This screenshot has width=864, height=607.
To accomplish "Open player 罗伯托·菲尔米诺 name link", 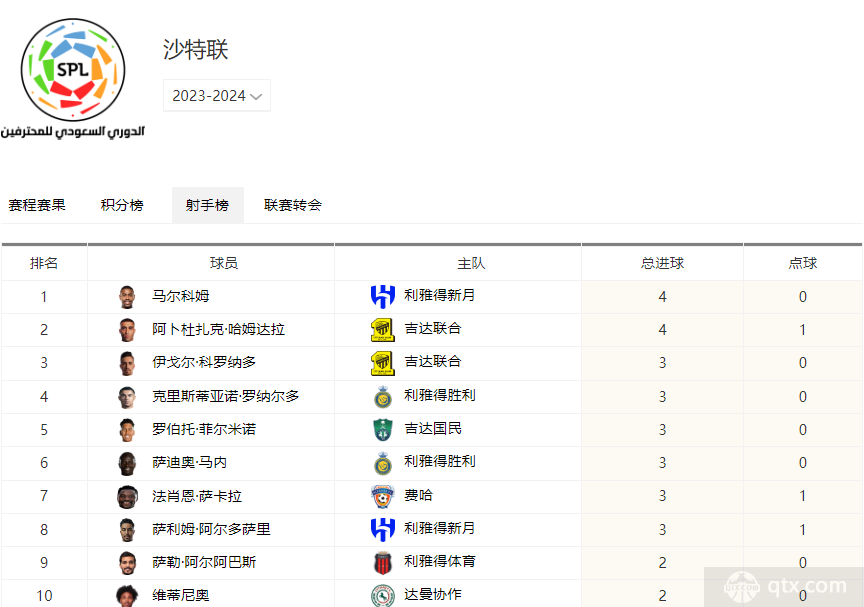I will [x=204, y=429].
